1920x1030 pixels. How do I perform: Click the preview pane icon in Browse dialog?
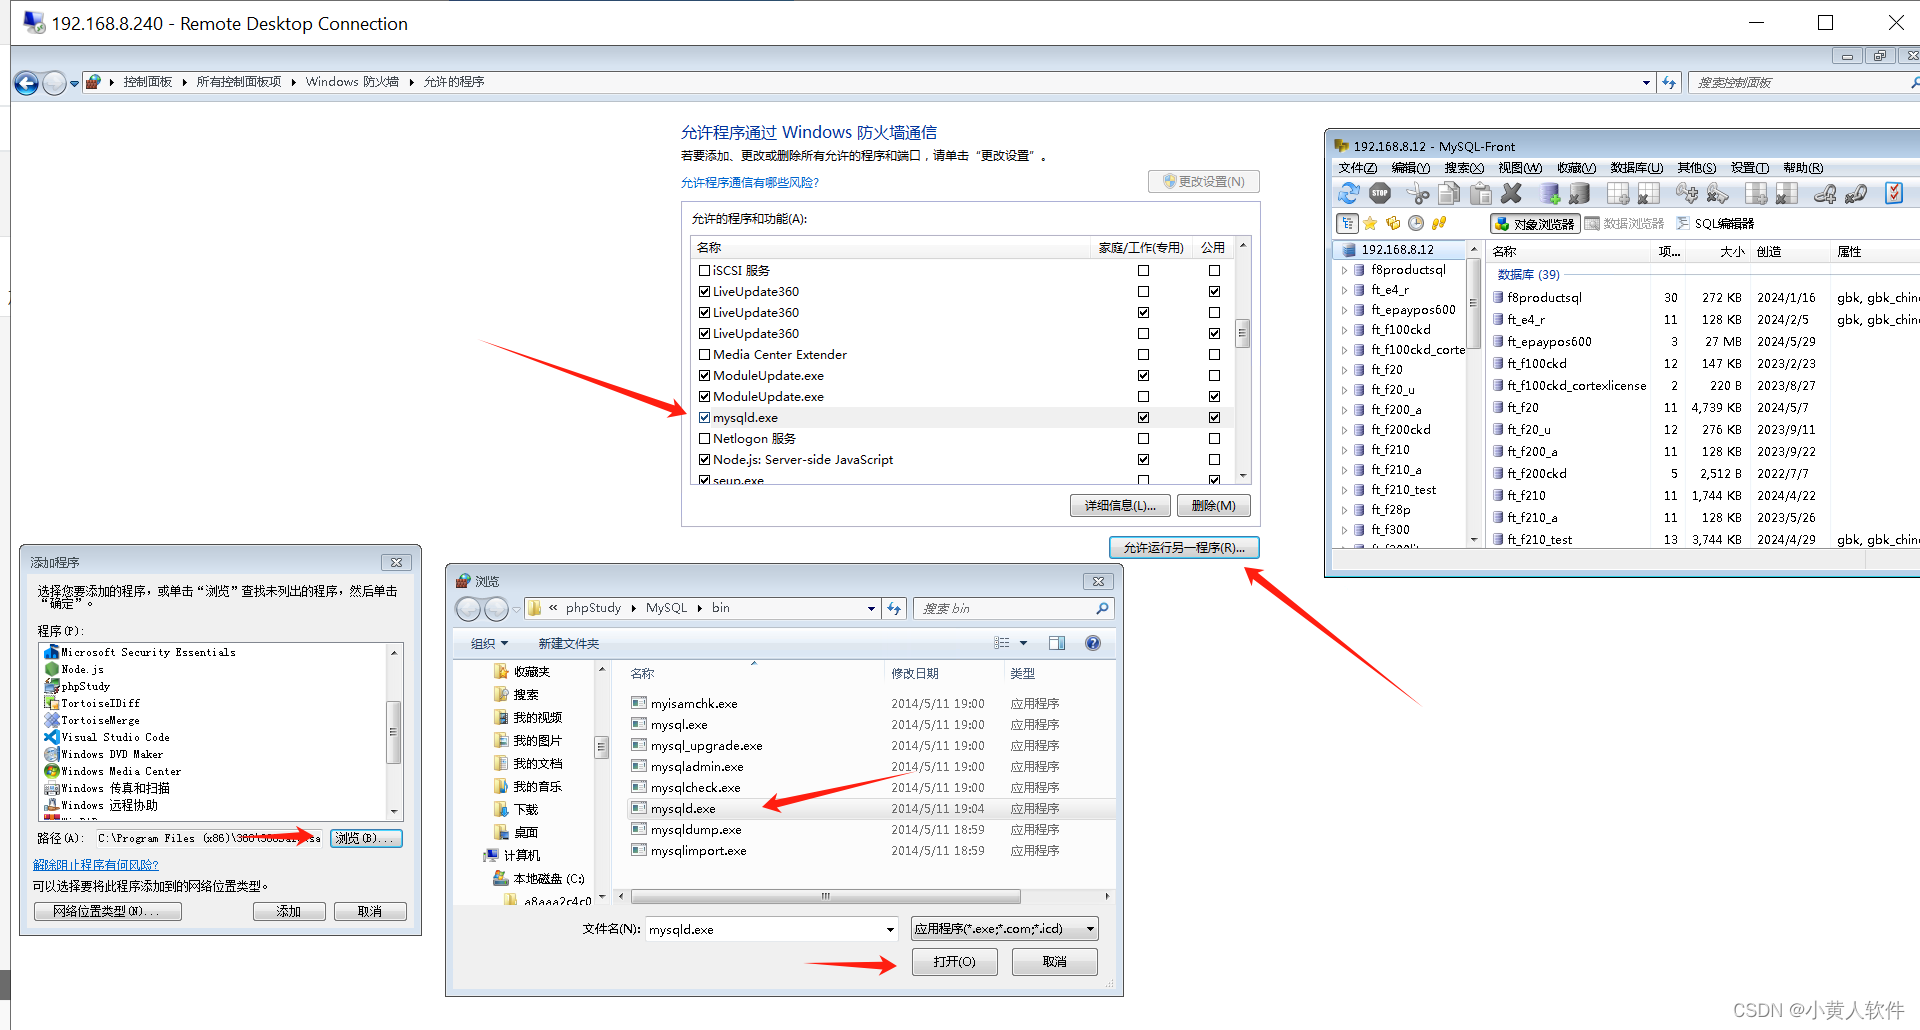click(1057, 643)
